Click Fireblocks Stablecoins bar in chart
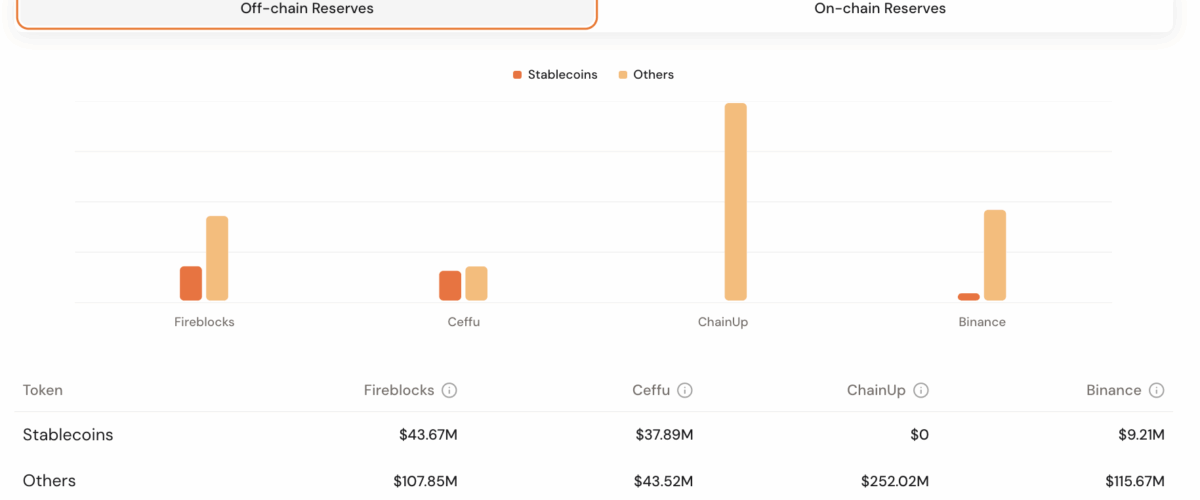 pyautogui.click(x=191, y=283)
